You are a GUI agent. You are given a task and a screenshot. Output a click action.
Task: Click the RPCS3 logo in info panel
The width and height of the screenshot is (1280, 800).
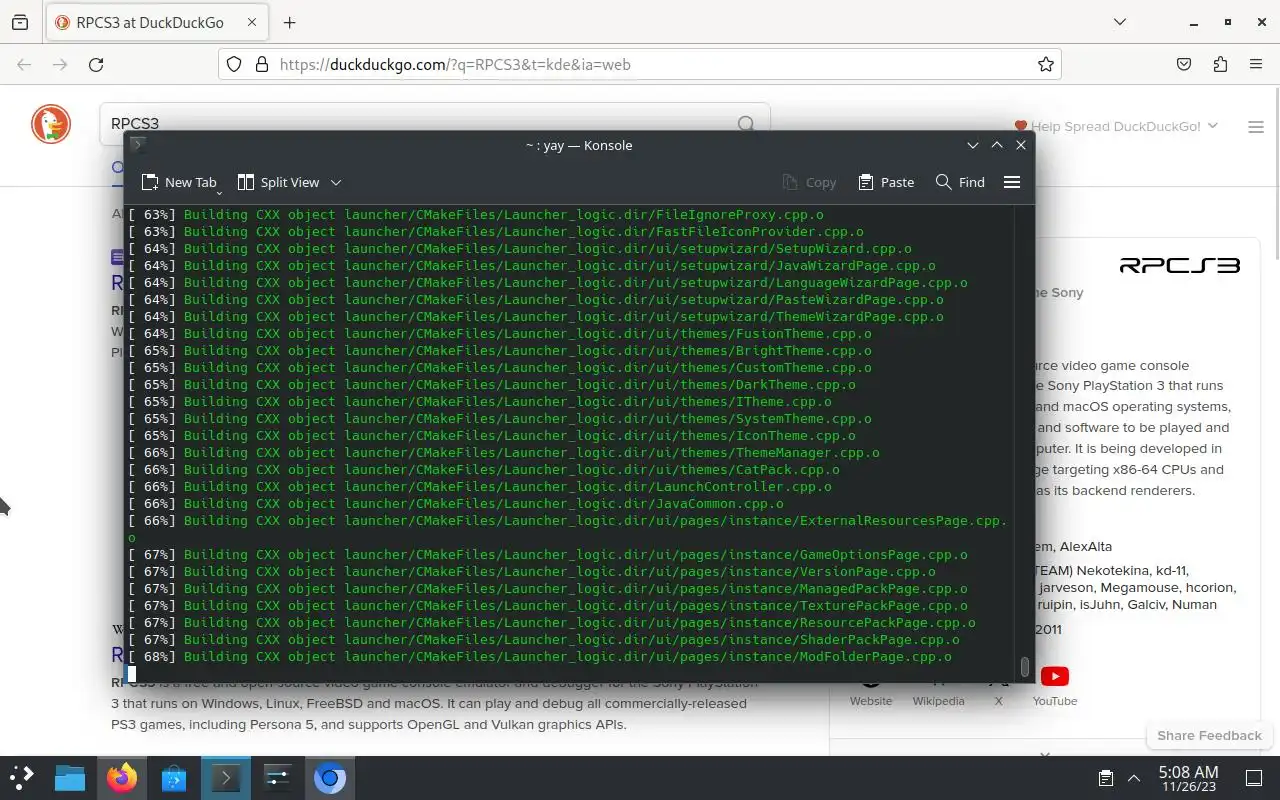(1179, 265)
